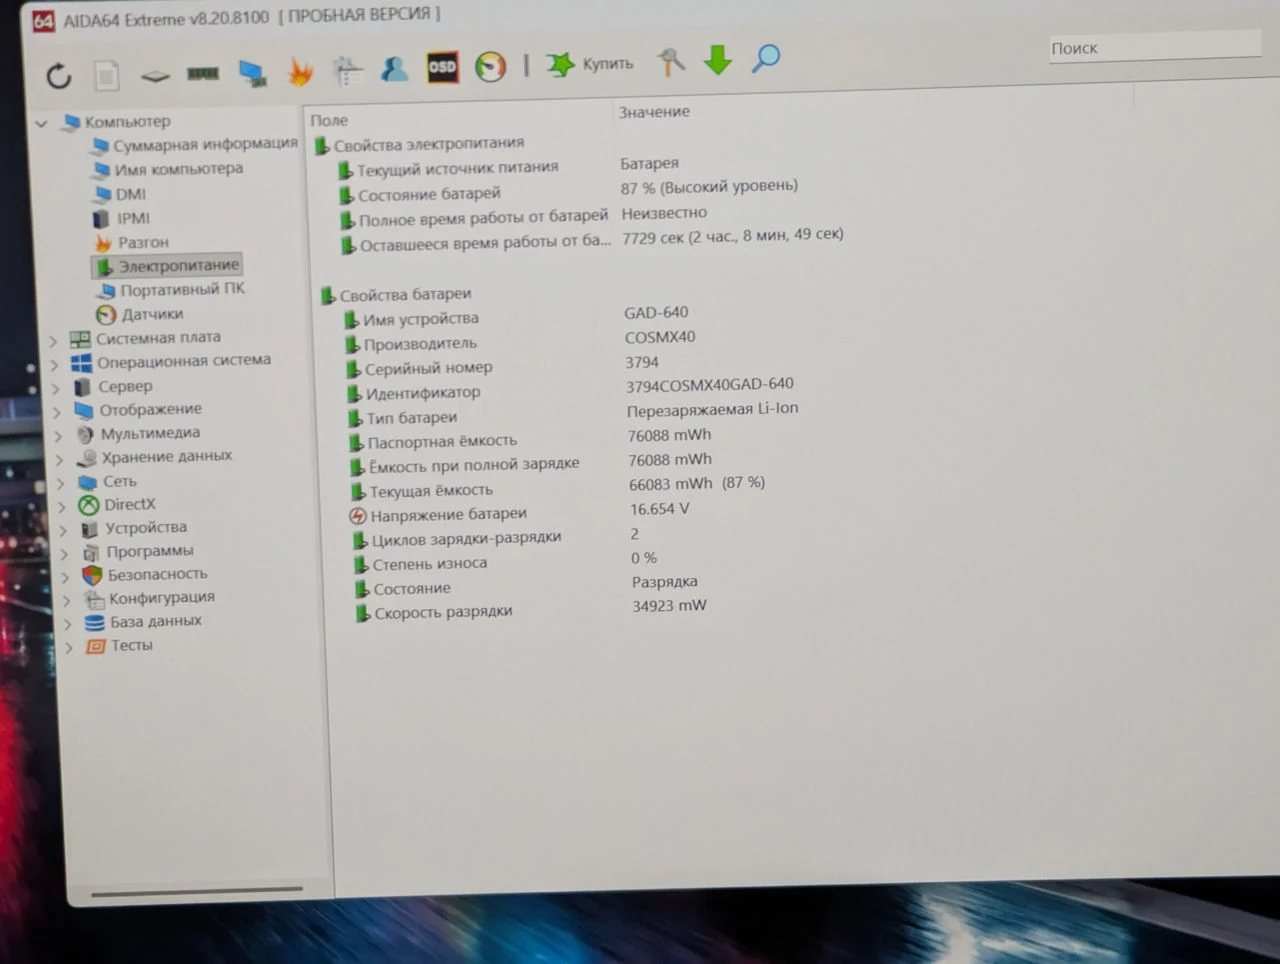Click the Значение column header
The image size is (1280, 964).
(x=654, y=112)
